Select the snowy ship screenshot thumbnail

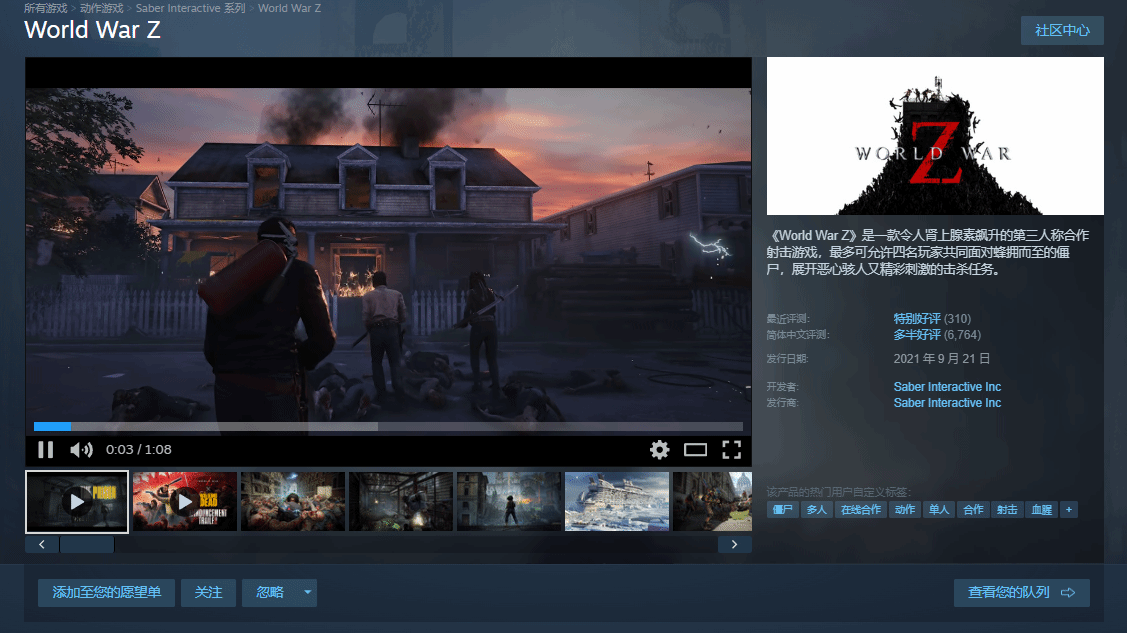(617, 501)
